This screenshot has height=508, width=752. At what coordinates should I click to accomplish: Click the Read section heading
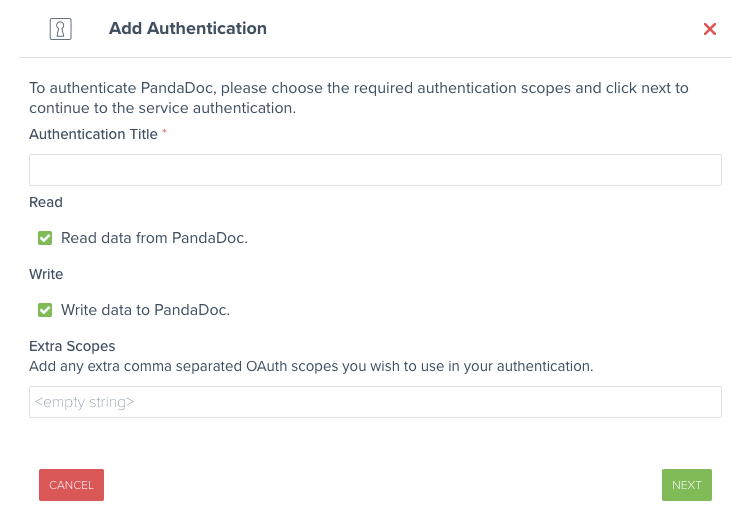46,202
